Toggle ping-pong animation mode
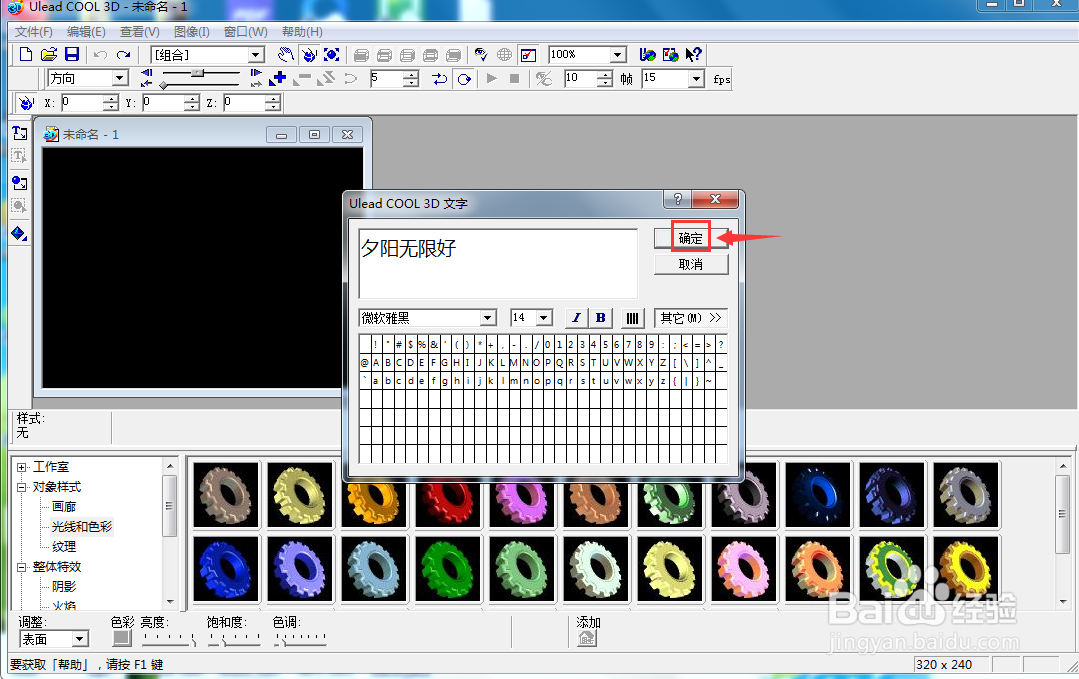Viewport: 1079px width, 679px height. [440, 78]
